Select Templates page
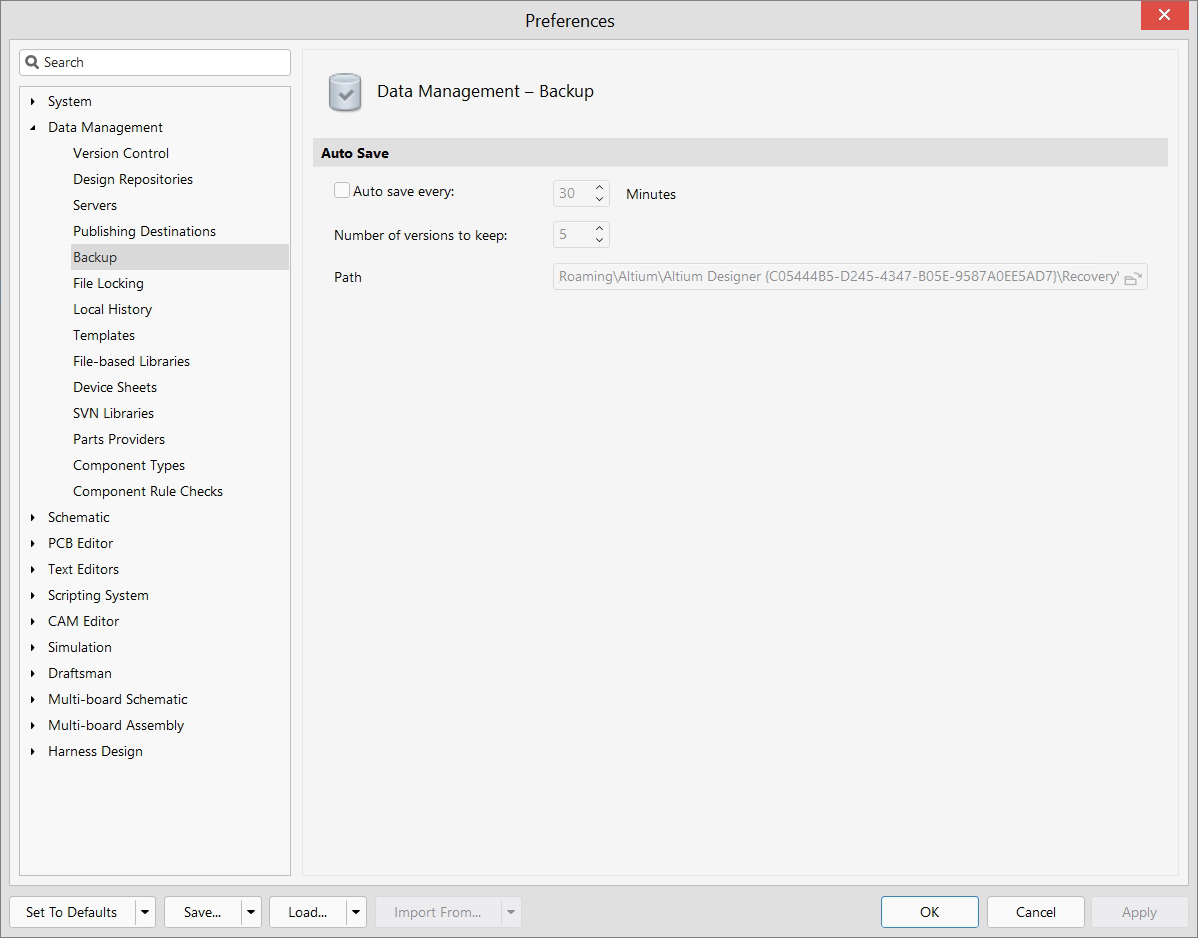 [104, 335]
